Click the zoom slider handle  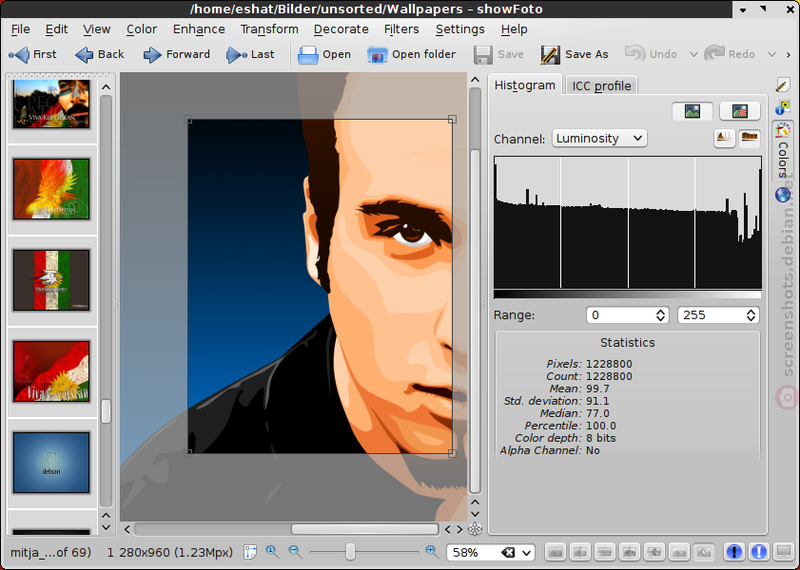(350, 552)
